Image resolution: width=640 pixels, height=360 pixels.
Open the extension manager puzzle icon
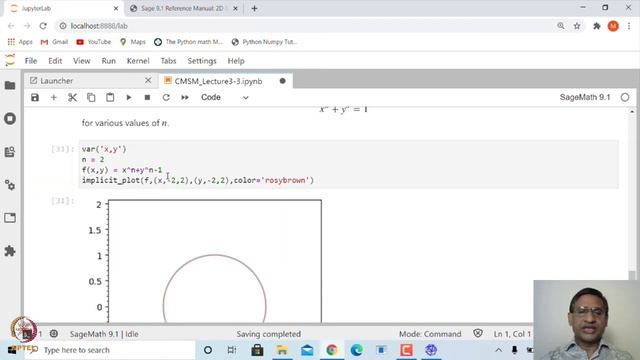point(10,251)
